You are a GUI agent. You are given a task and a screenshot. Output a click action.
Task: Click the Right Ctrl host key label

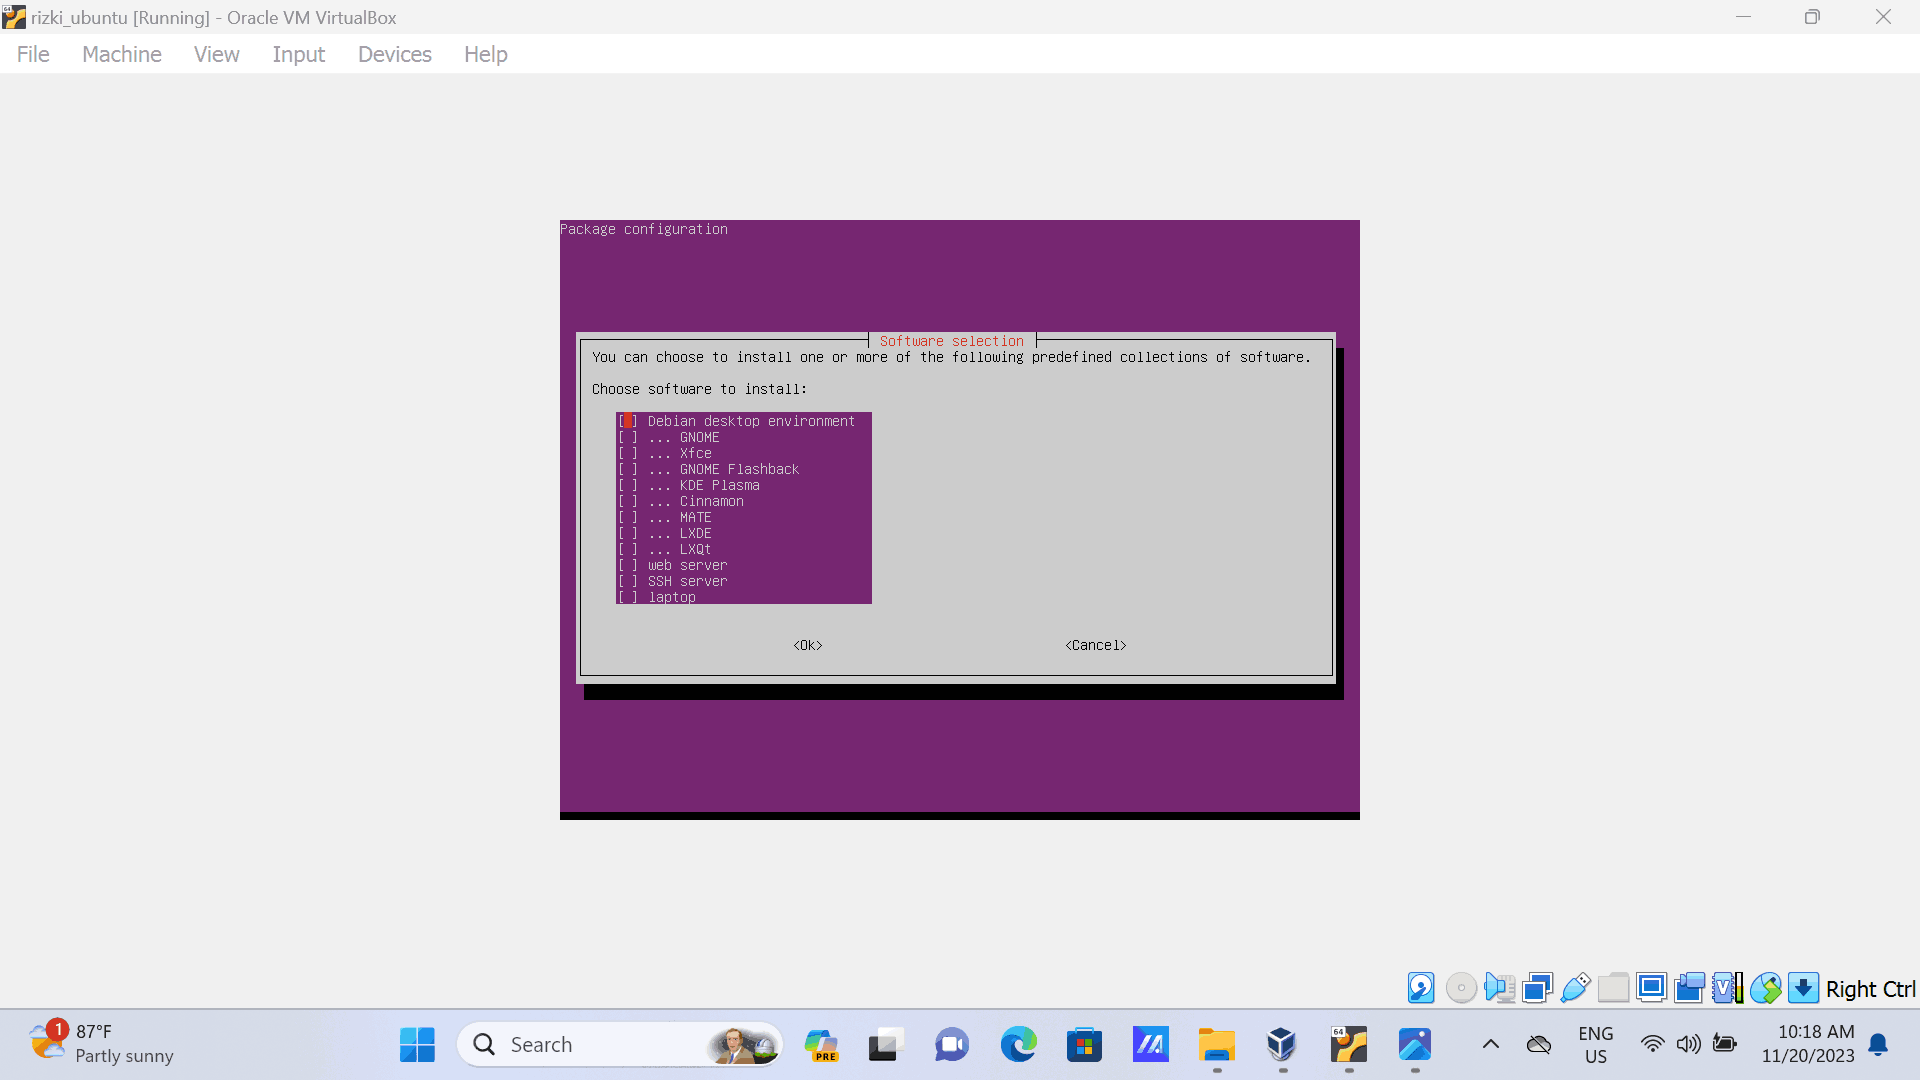pos(1871,989)
